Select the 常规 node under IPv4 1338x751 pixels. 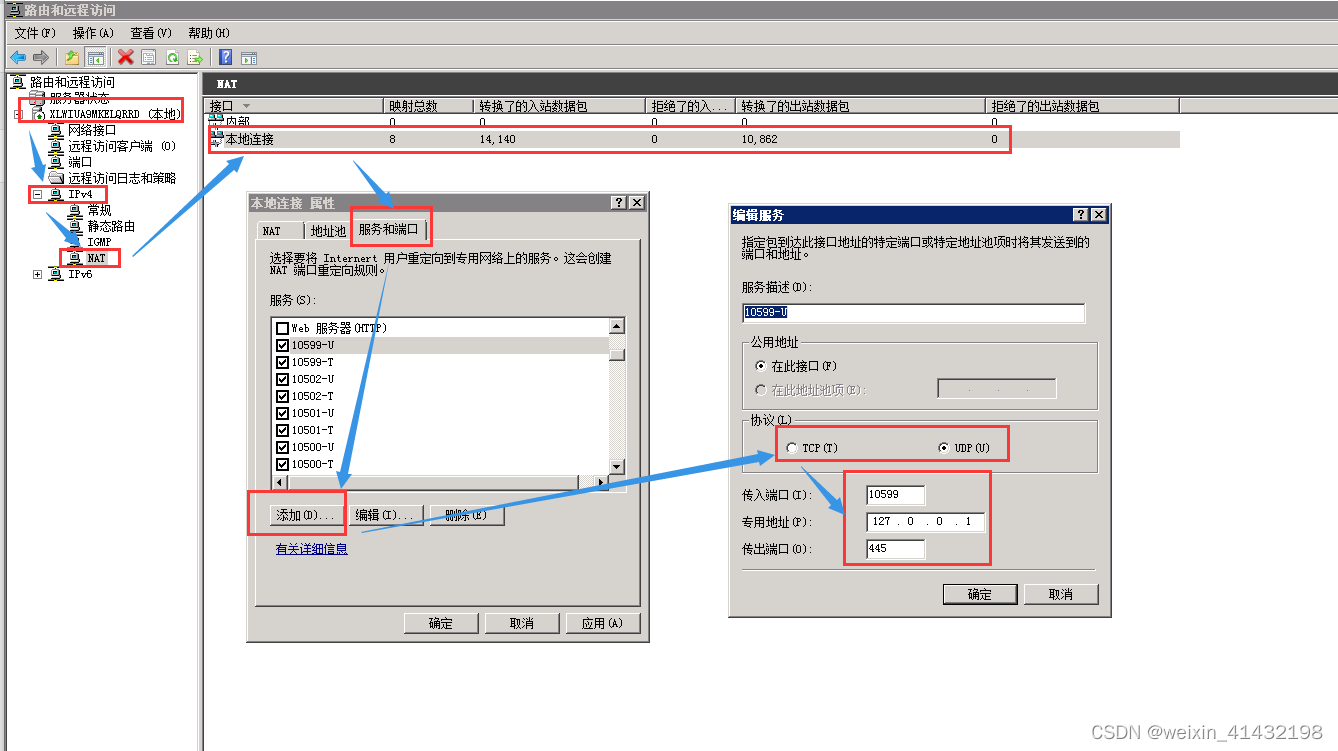pos(99,210)
